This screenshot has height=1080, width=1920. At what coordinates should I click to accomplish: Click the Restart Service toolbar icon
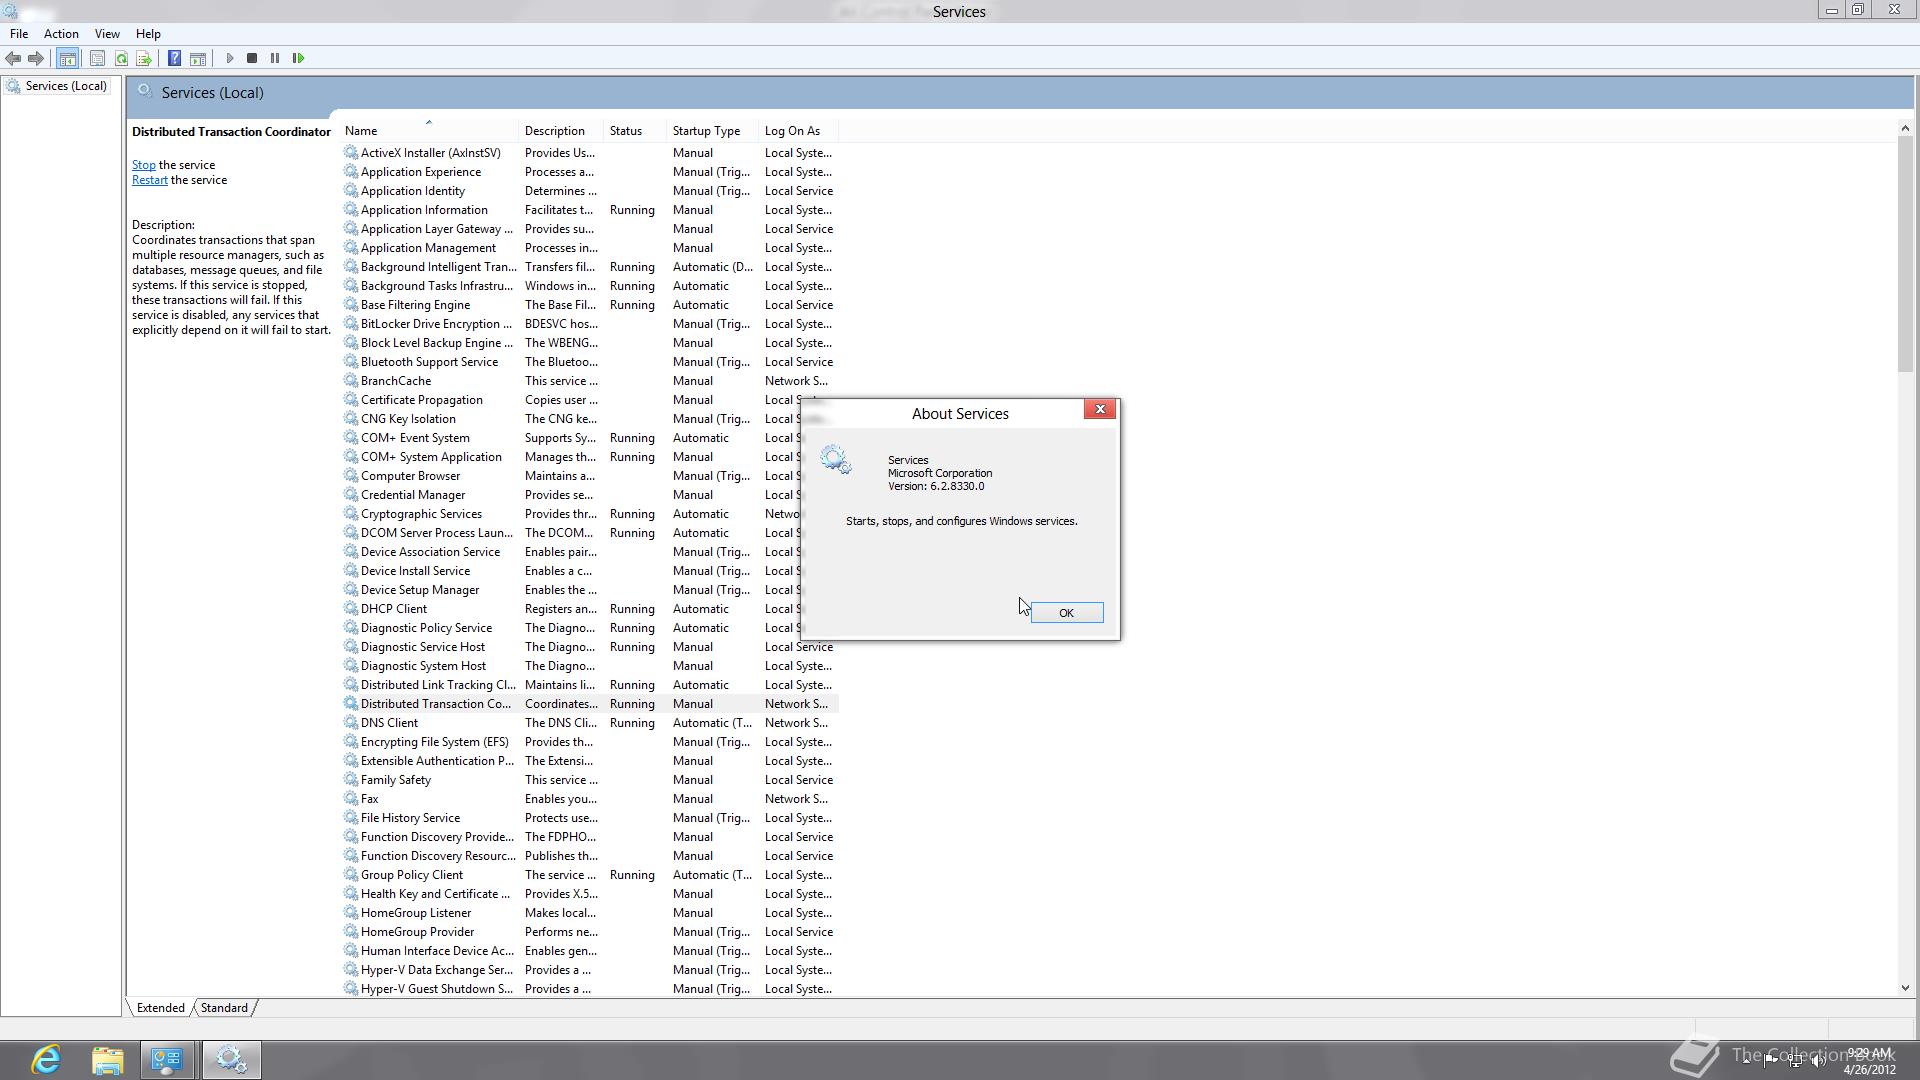pos(298,58)
